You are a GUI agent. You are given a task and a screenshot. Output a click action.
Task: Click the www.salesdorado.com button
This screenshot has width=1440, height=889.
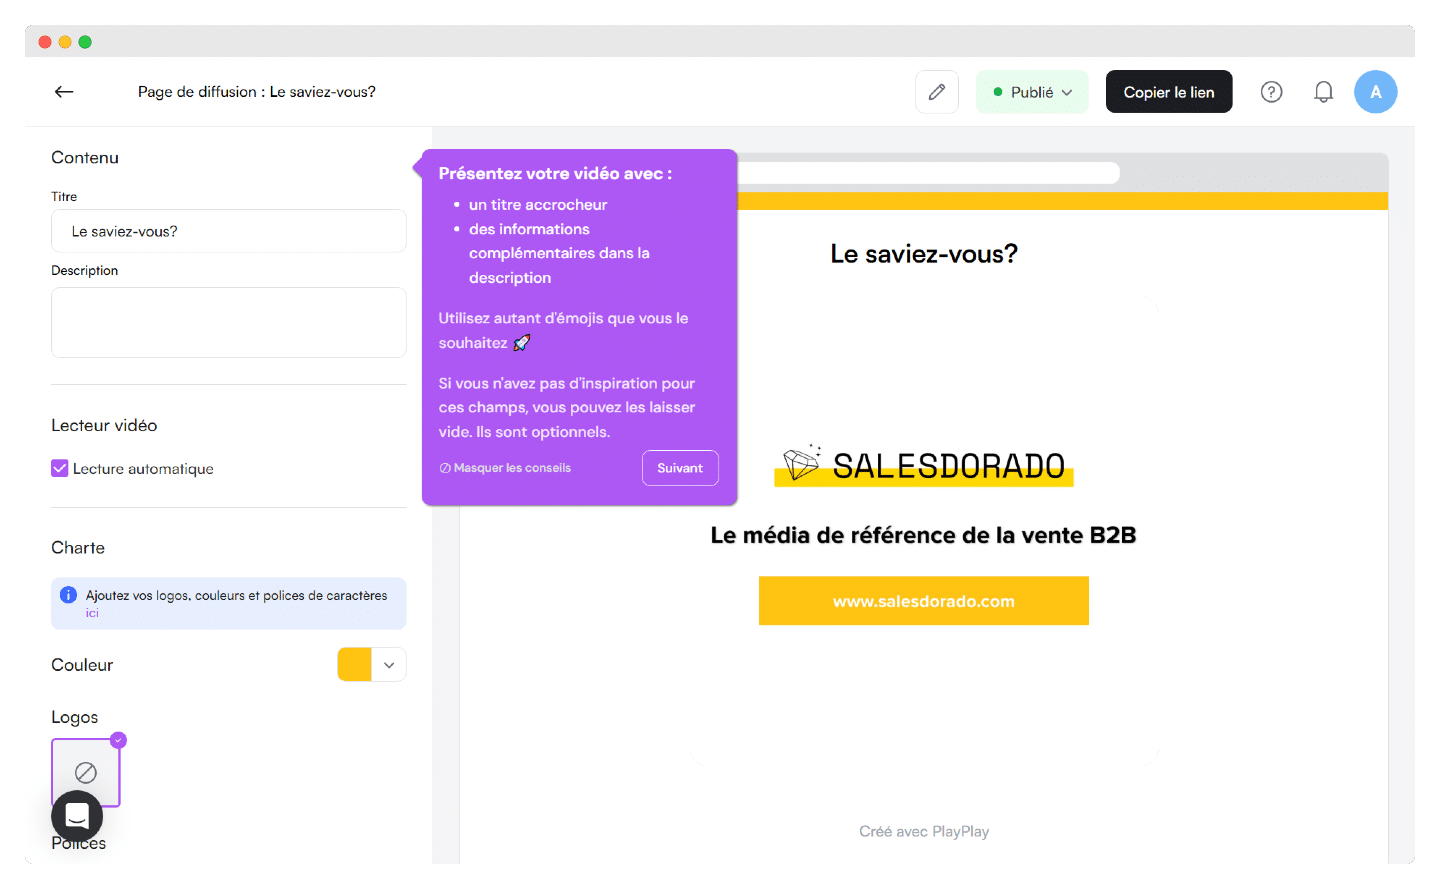click(x=924, y=601)
